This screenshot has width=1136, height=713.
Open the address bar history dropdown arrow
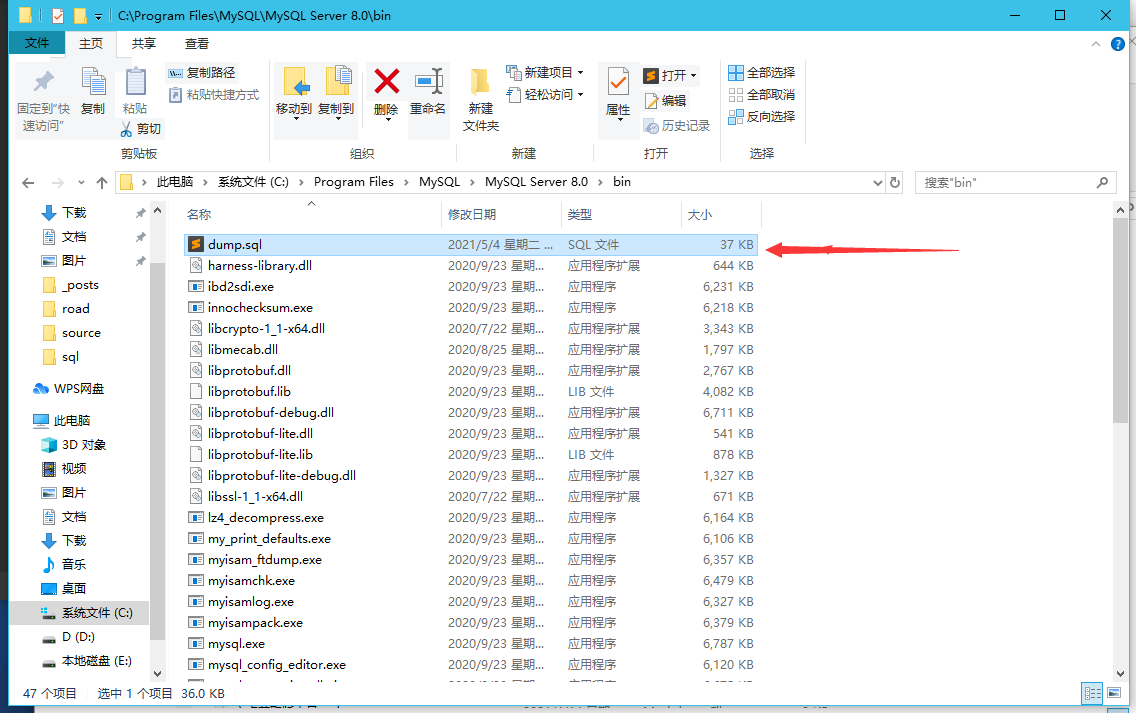pos(878,183)
